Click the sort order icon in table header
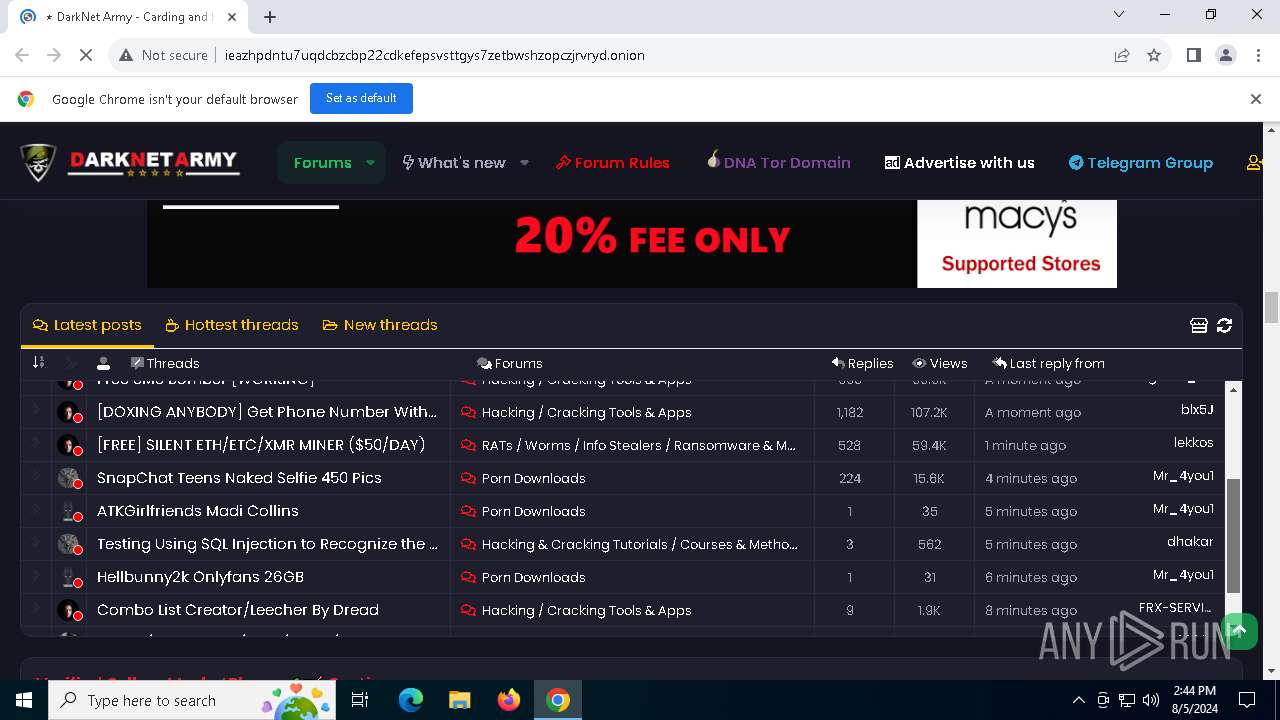The image size is (1280, 720). 38,363
